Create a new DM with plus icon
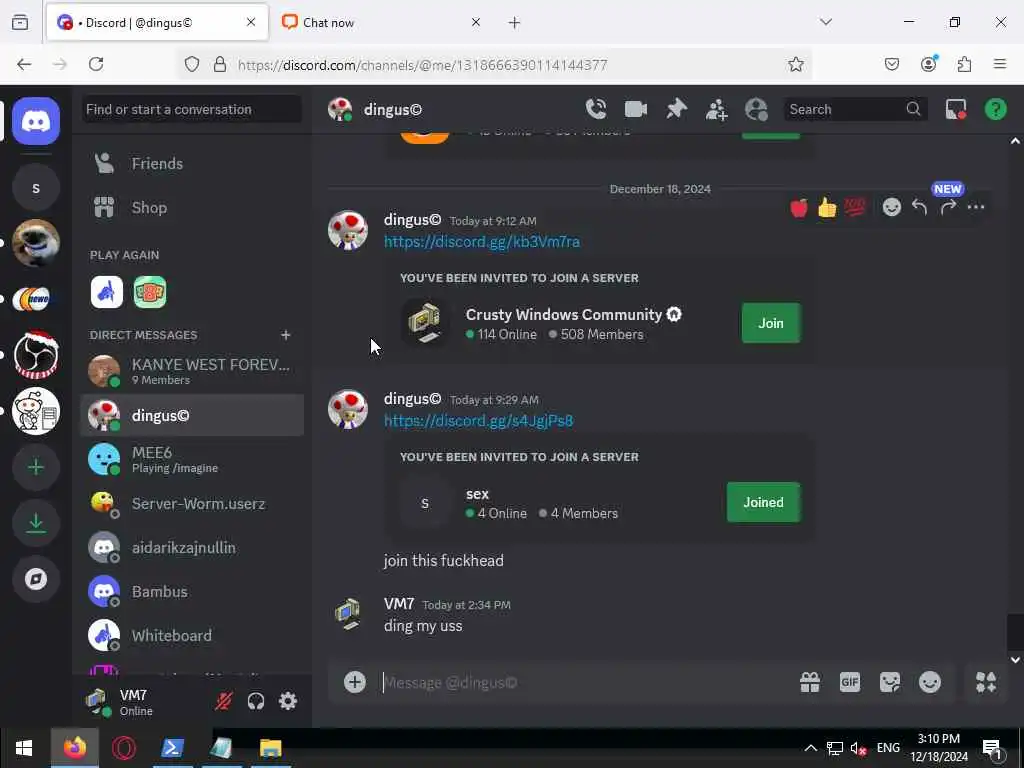1024x768 pixels. (285, 335)
